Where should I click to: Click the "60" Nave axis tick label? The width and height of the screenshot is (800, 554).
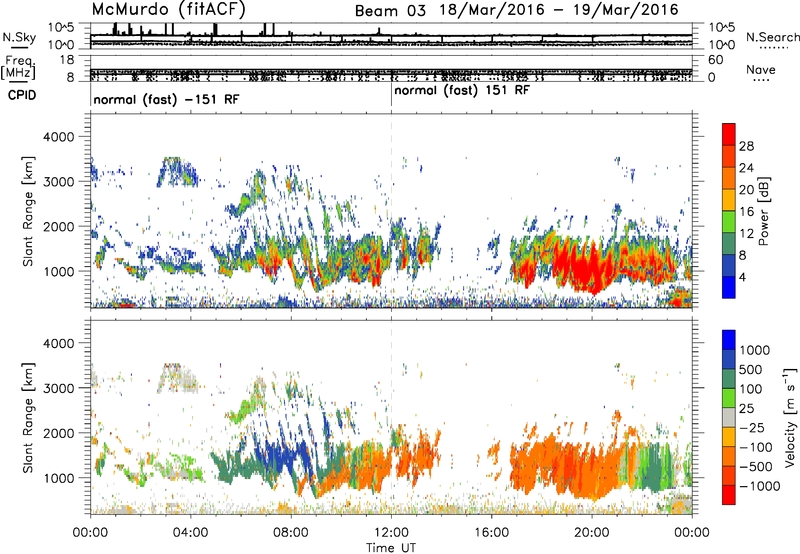pos(715,60)
